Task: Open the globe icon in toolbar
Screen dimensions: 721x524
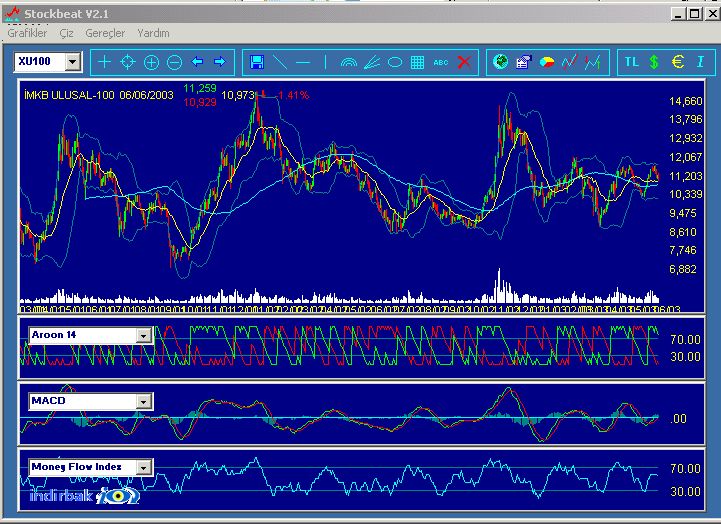Action: point(500,61)
